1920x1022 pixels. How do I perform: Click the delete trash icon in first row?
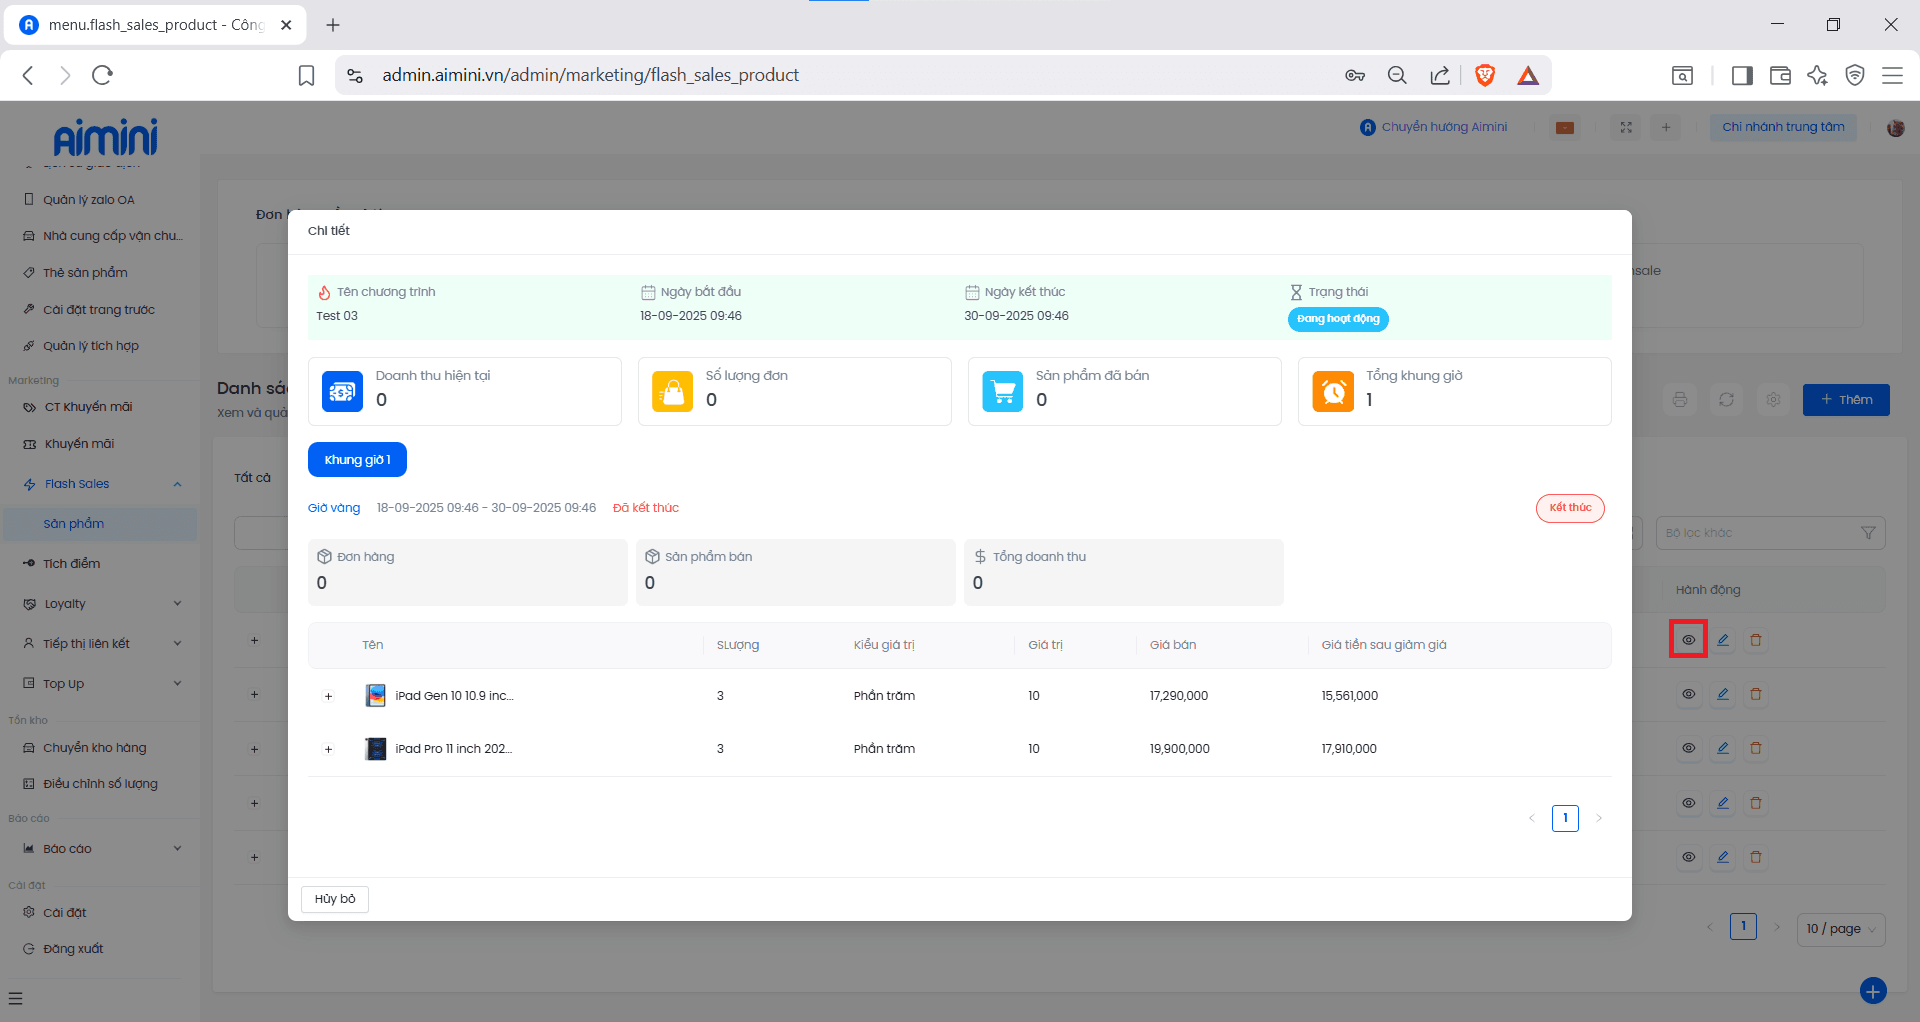tap(1756, 640)
